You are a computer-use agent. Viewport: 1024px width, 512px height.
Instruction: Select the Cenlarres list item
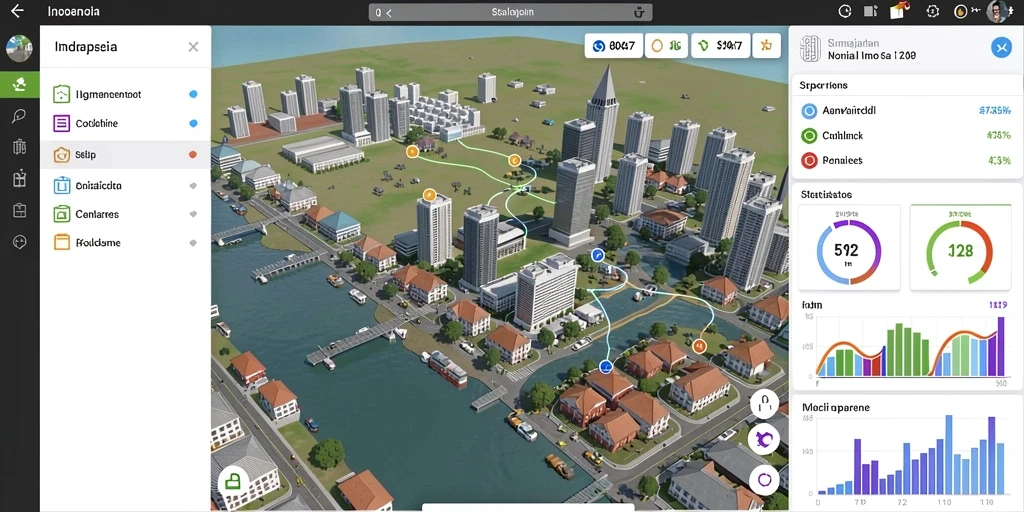pyautogui.click(x=125, y=214)
